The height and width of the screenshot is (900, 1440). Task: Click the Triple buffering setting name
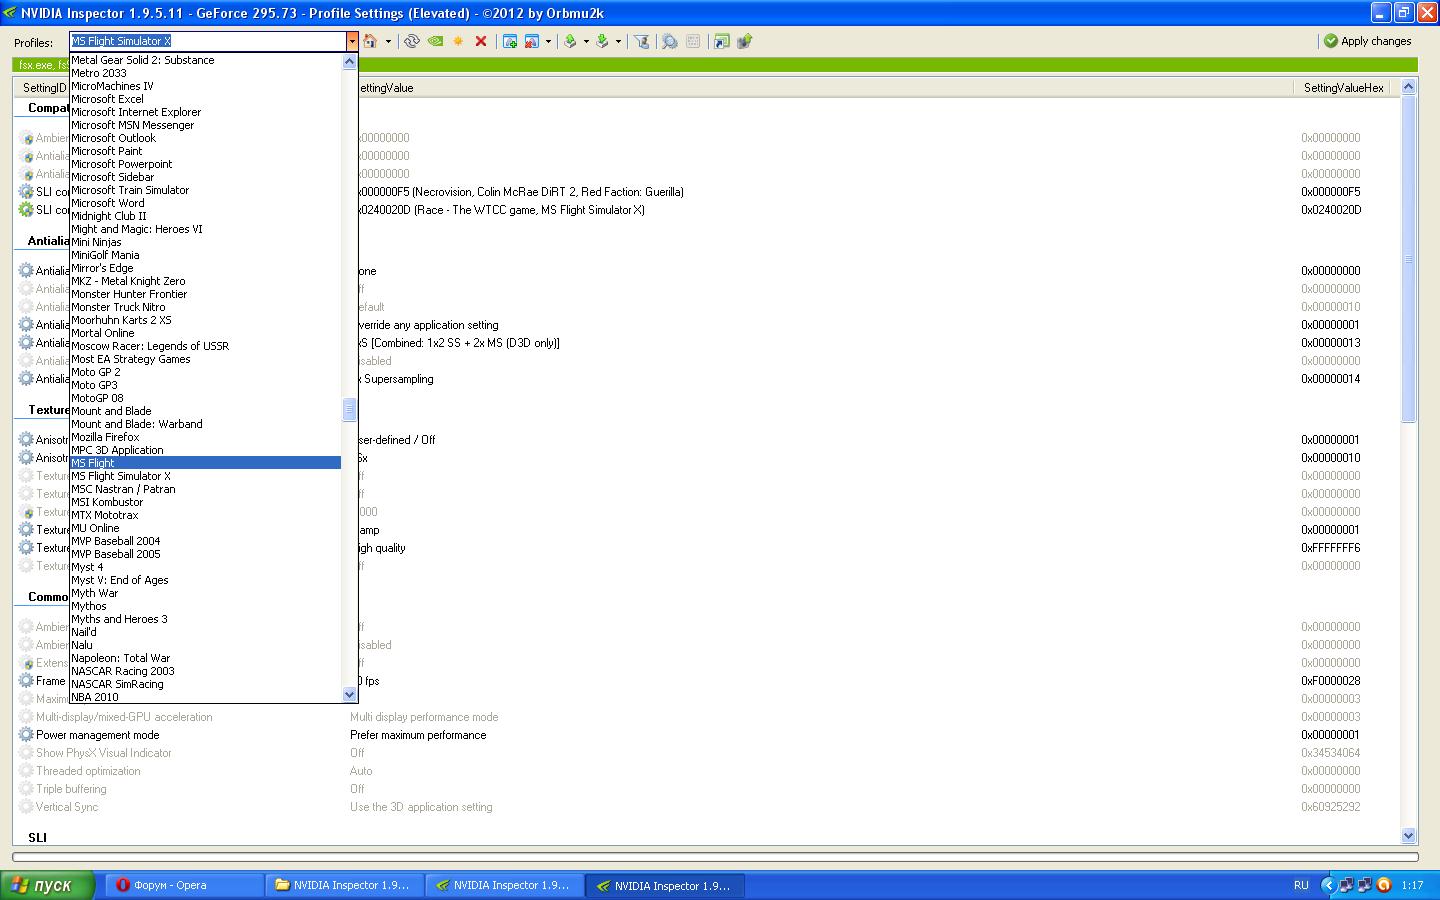[71, 789]
